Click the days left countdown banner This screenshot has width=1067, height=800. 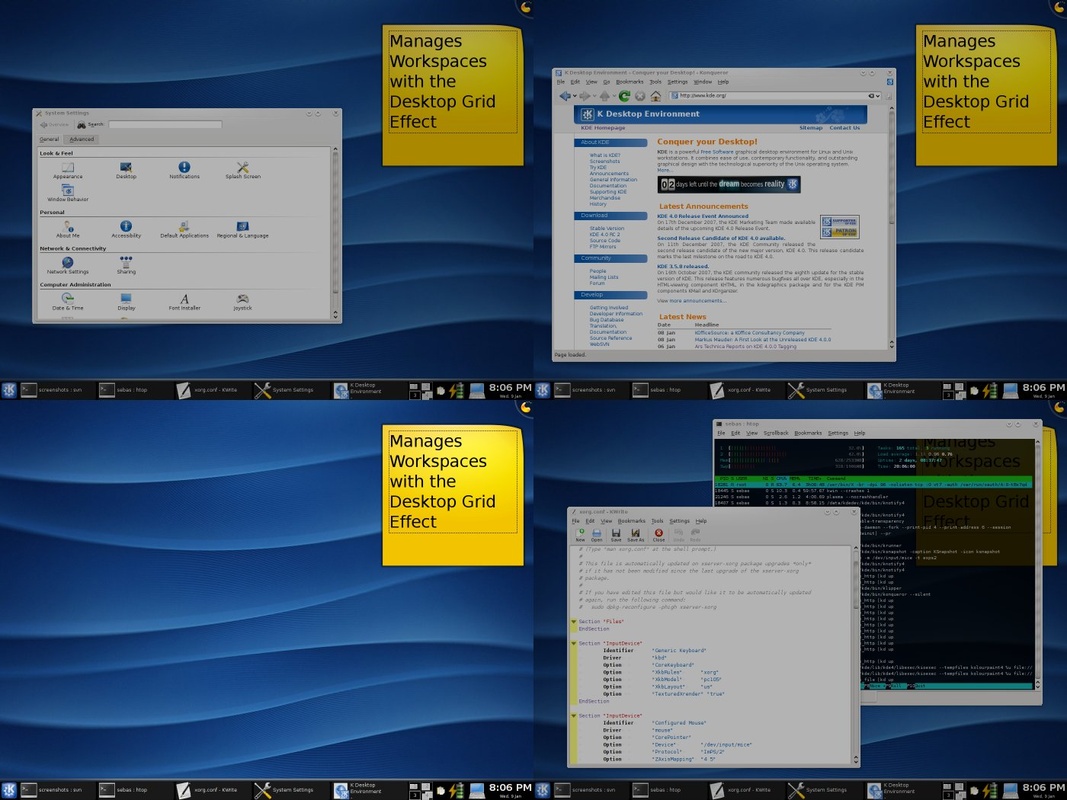(729, 184)
